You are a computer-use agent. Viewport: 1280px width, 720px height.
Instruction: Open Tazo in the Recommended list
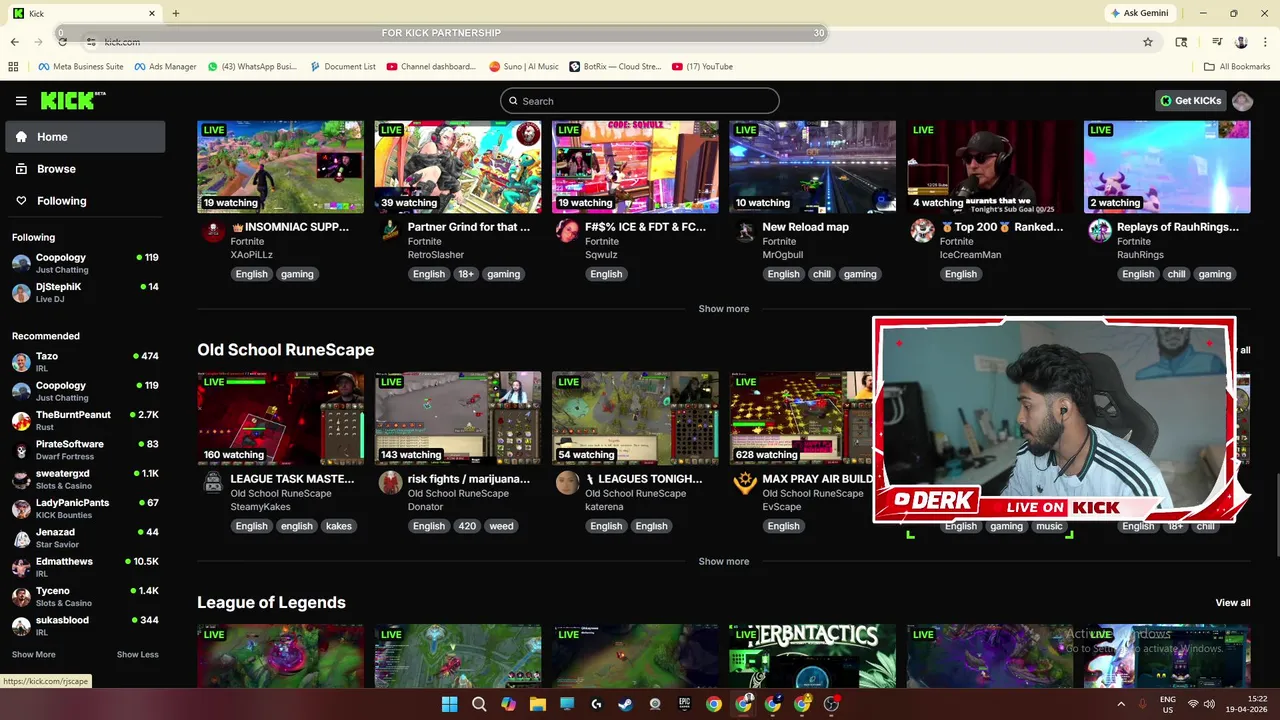pos(85,361)
